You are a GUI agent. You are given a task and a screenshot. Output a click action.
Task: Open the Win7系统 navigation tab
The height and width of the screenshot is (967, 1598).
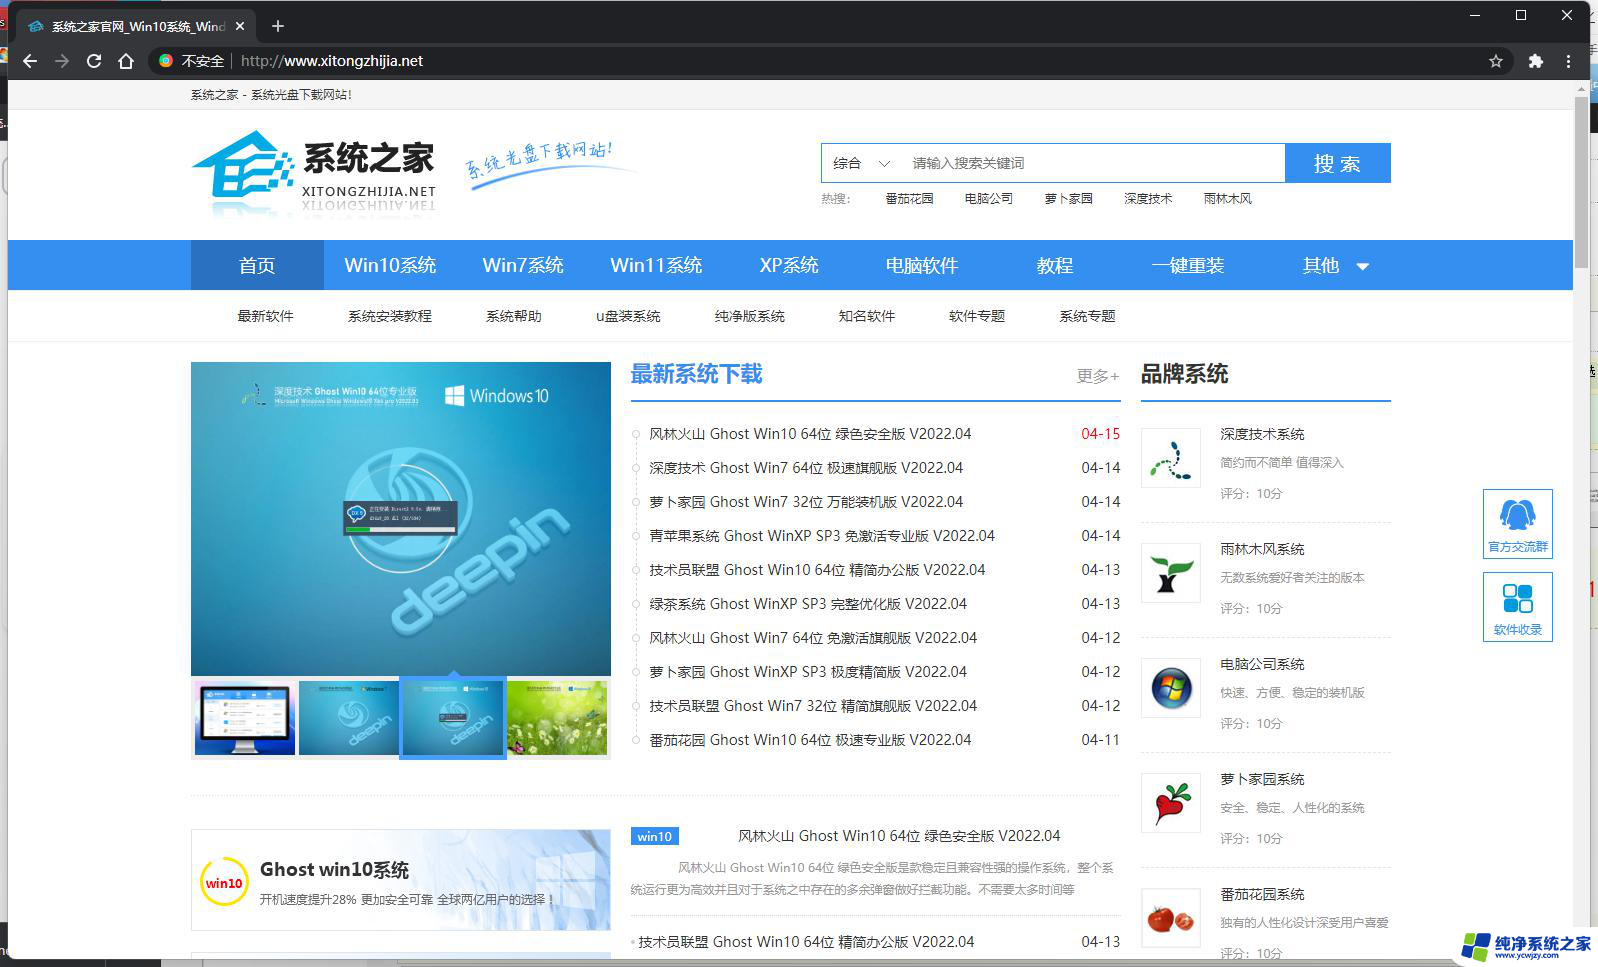tap(523, 265)
